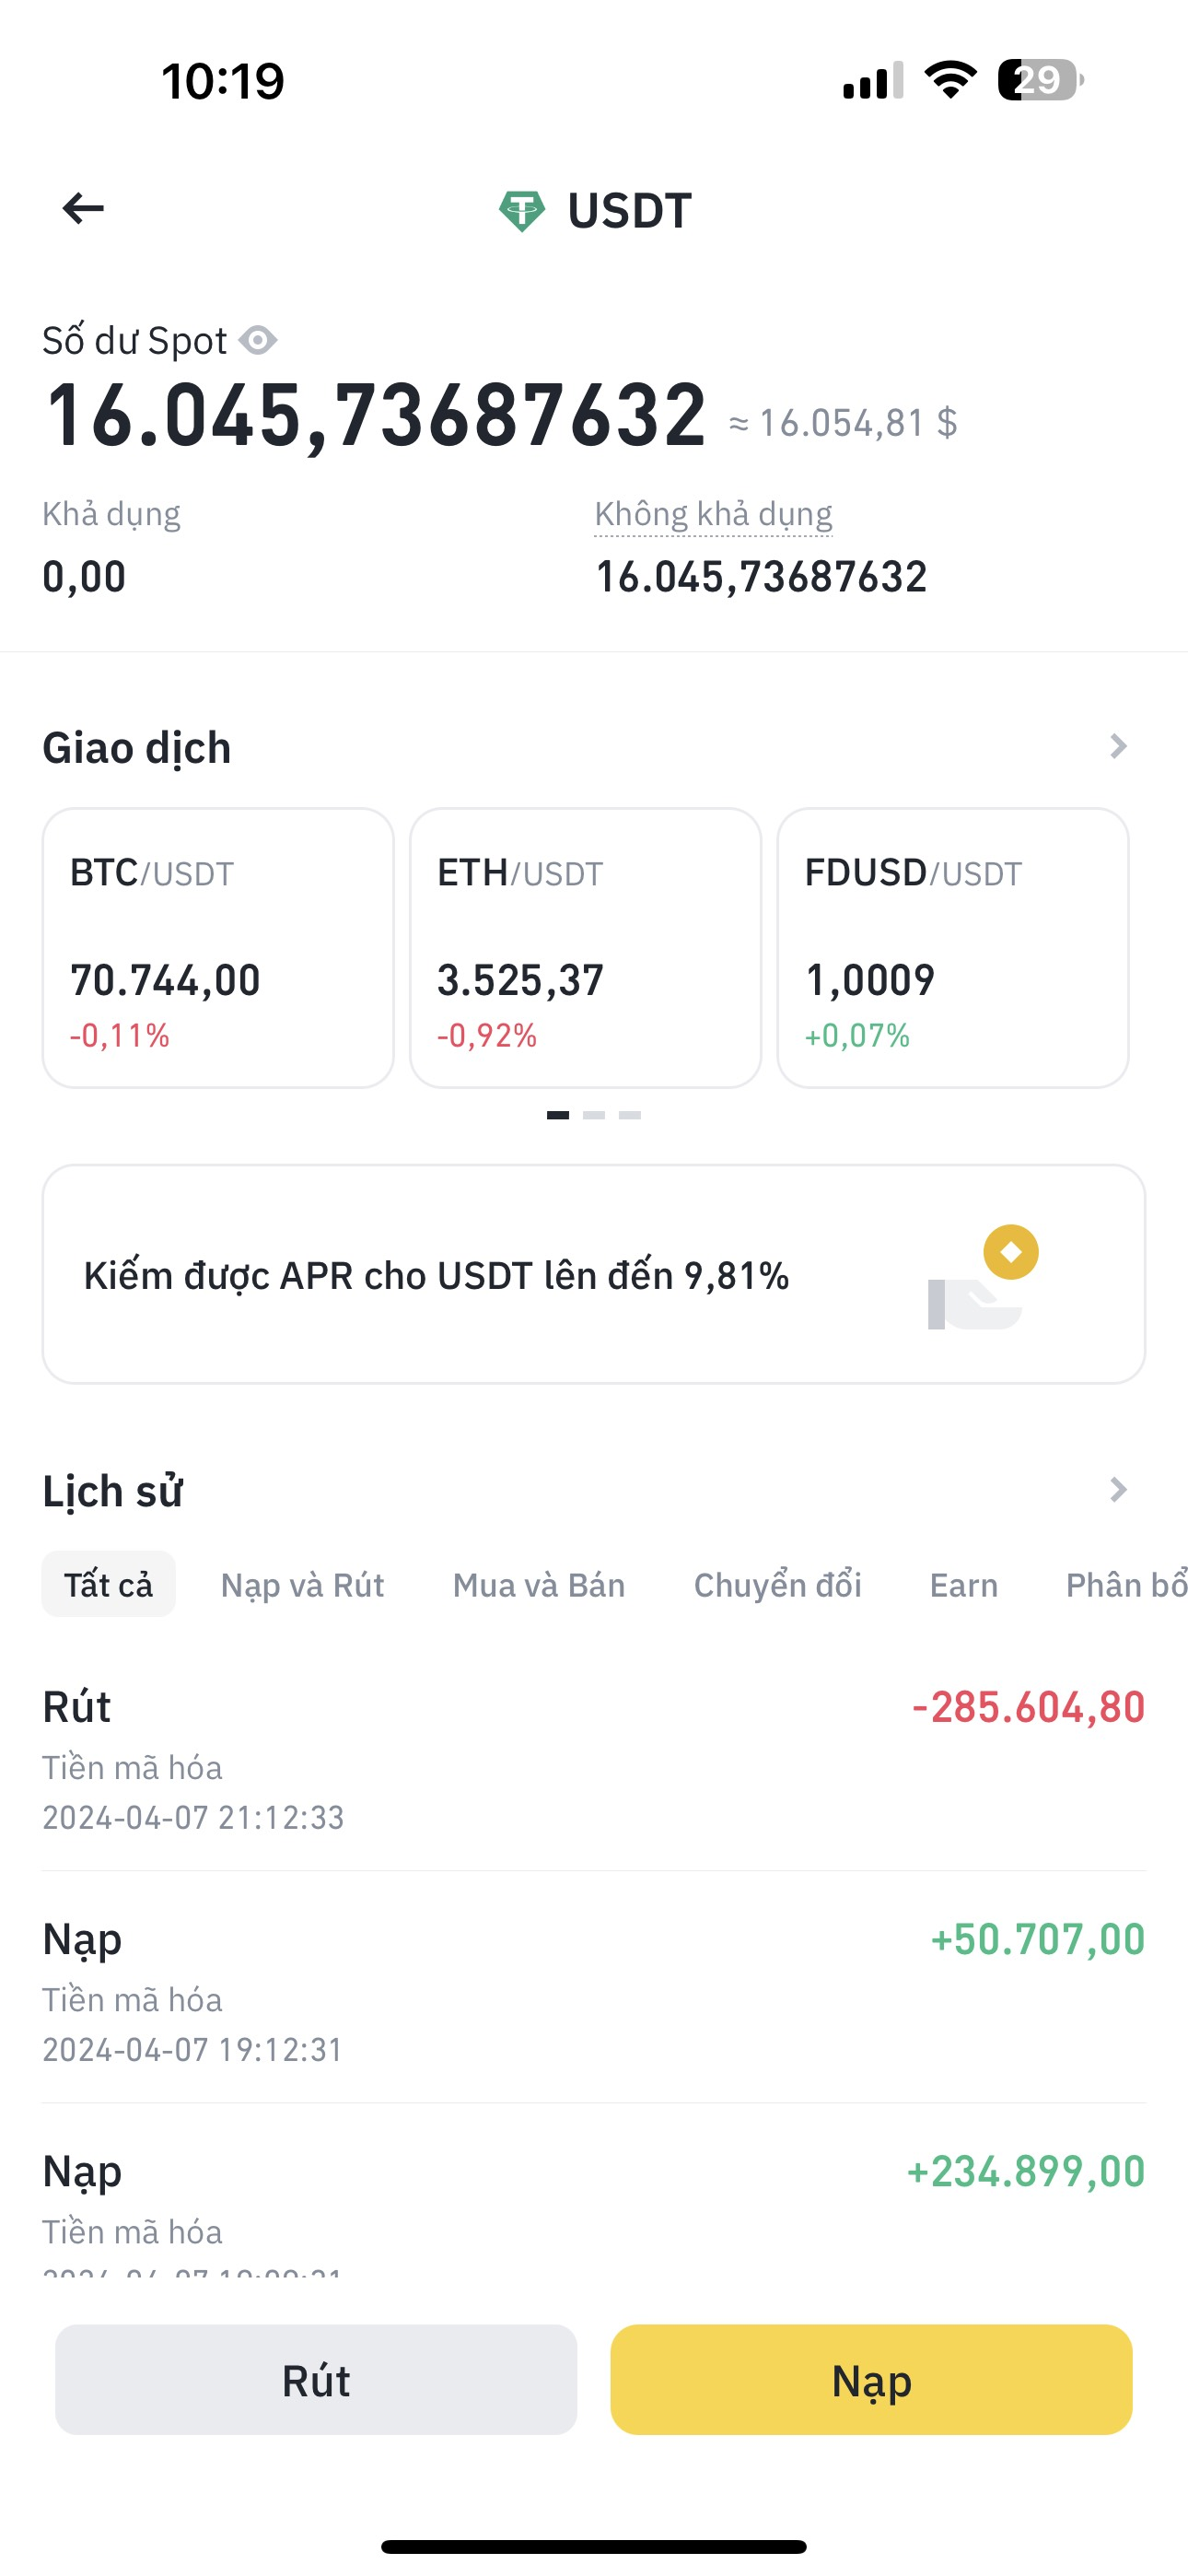Switch to the Nạp và Rút tab
Viewport: 1188px width, 2576px height.
click(302, 1585)
